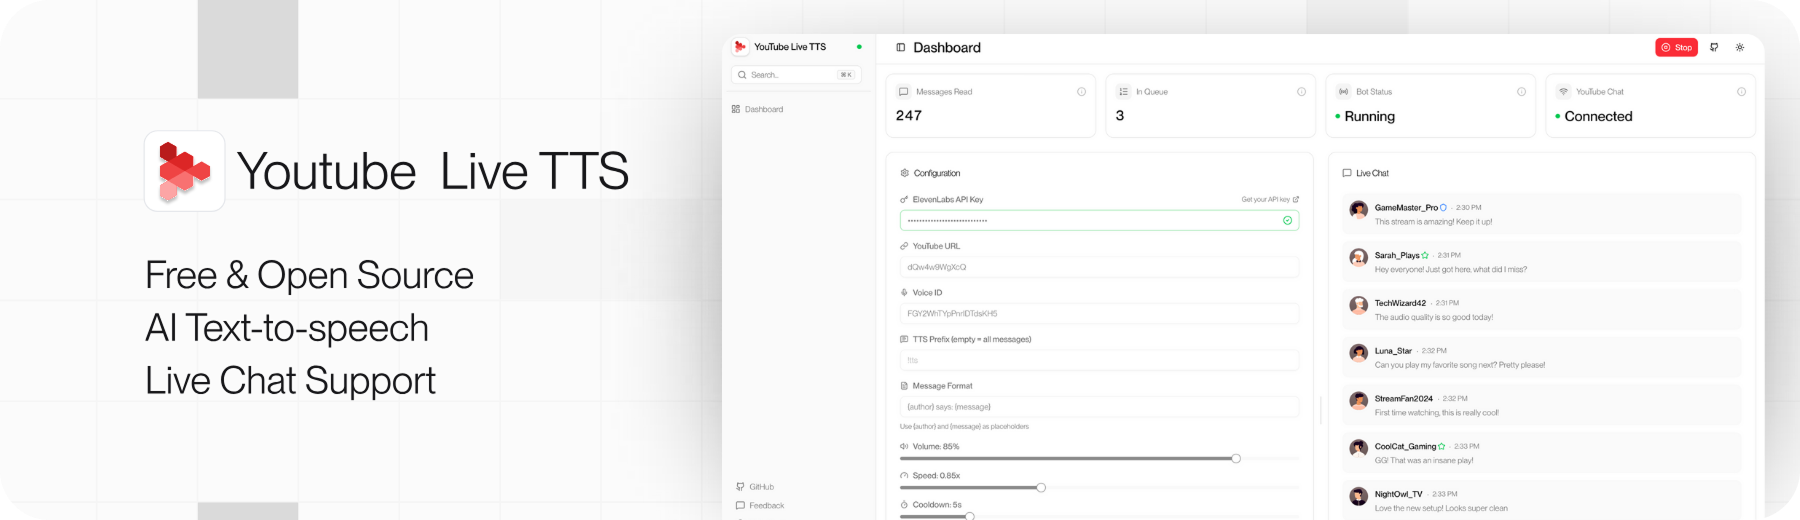Open the GitHub link in the sidebar footer
This screenshot has width=1800, height=520.
coord(756,487)
